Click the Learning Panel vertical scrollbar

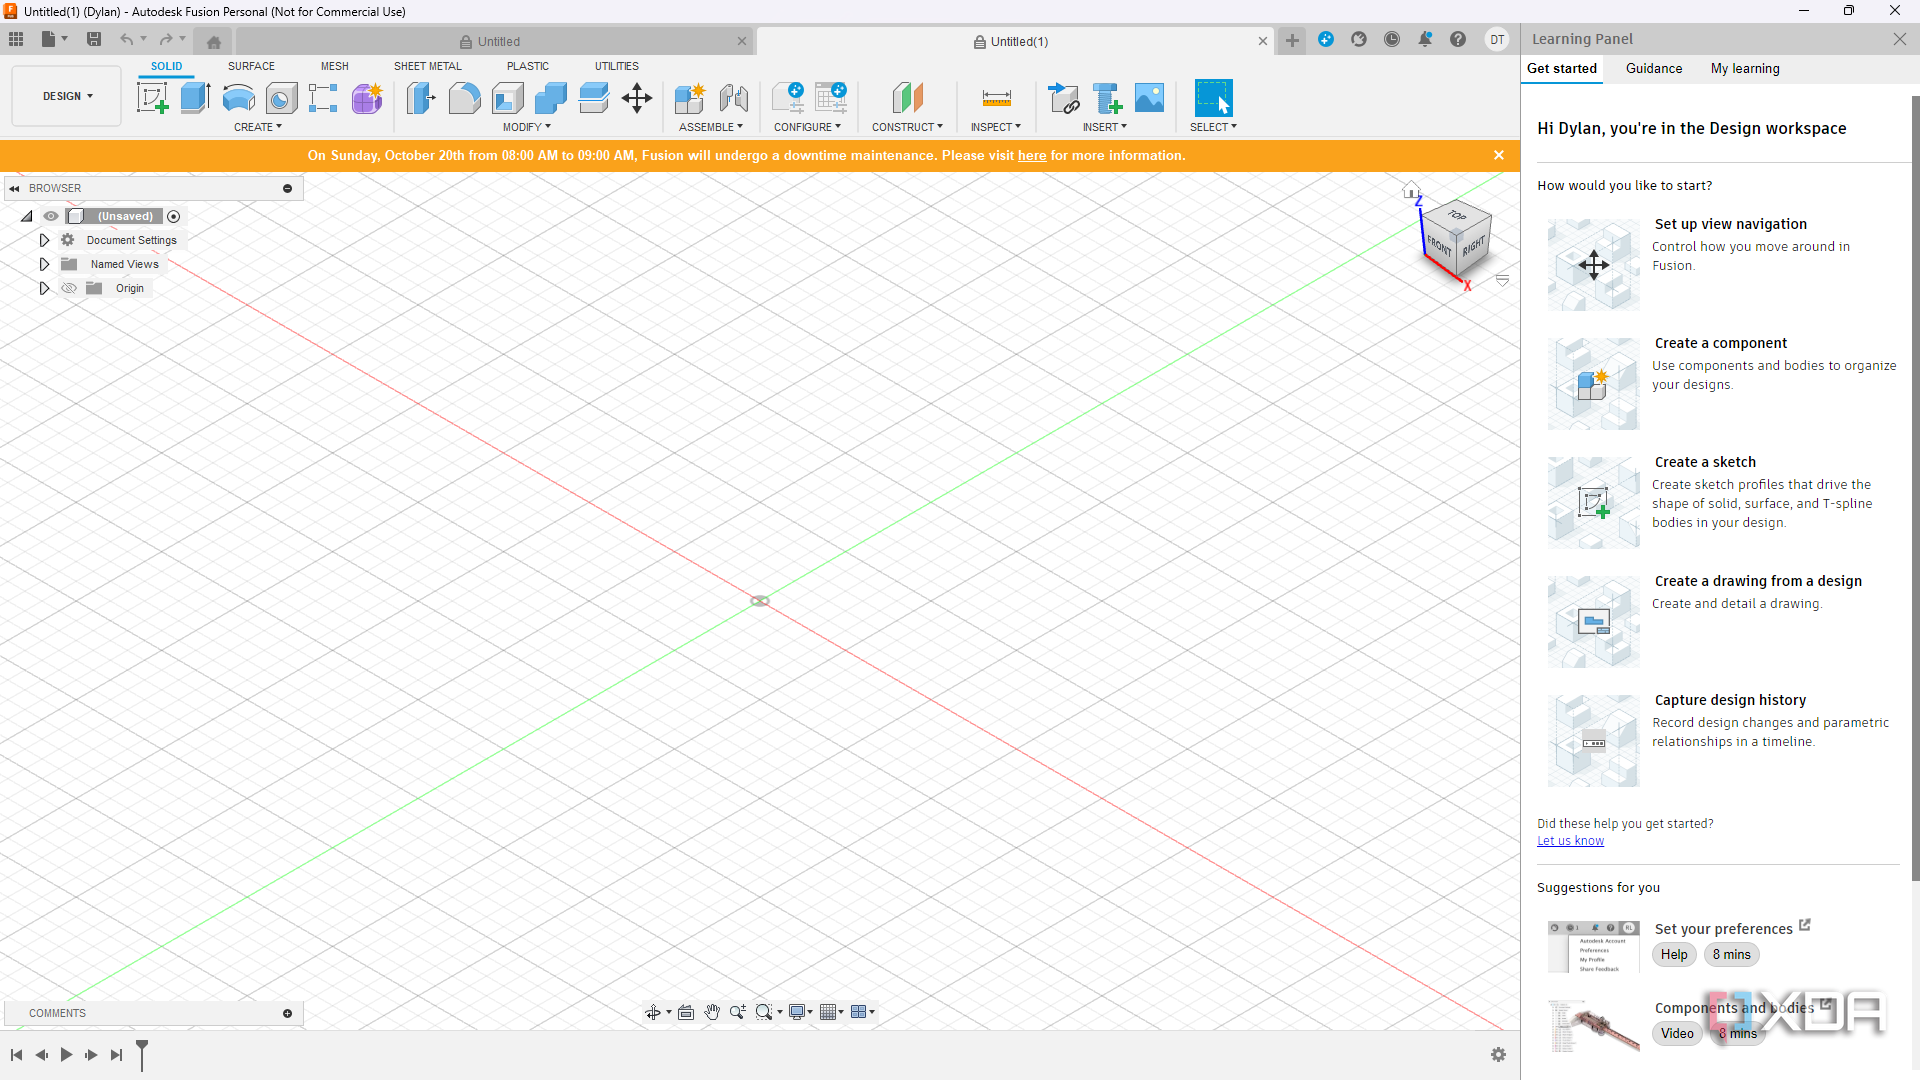click(1915, 488)
